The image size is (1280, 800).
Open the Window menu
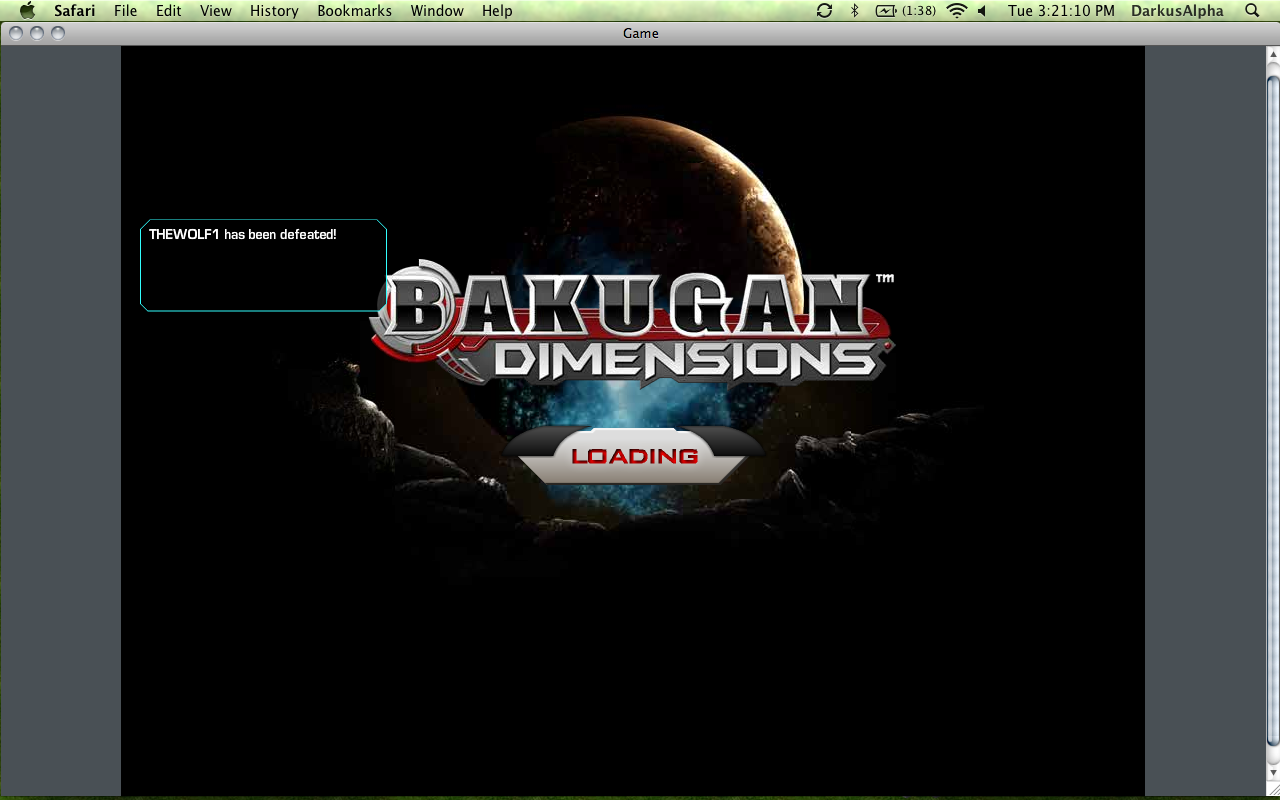pyautogui.click(x=437, y=11)
